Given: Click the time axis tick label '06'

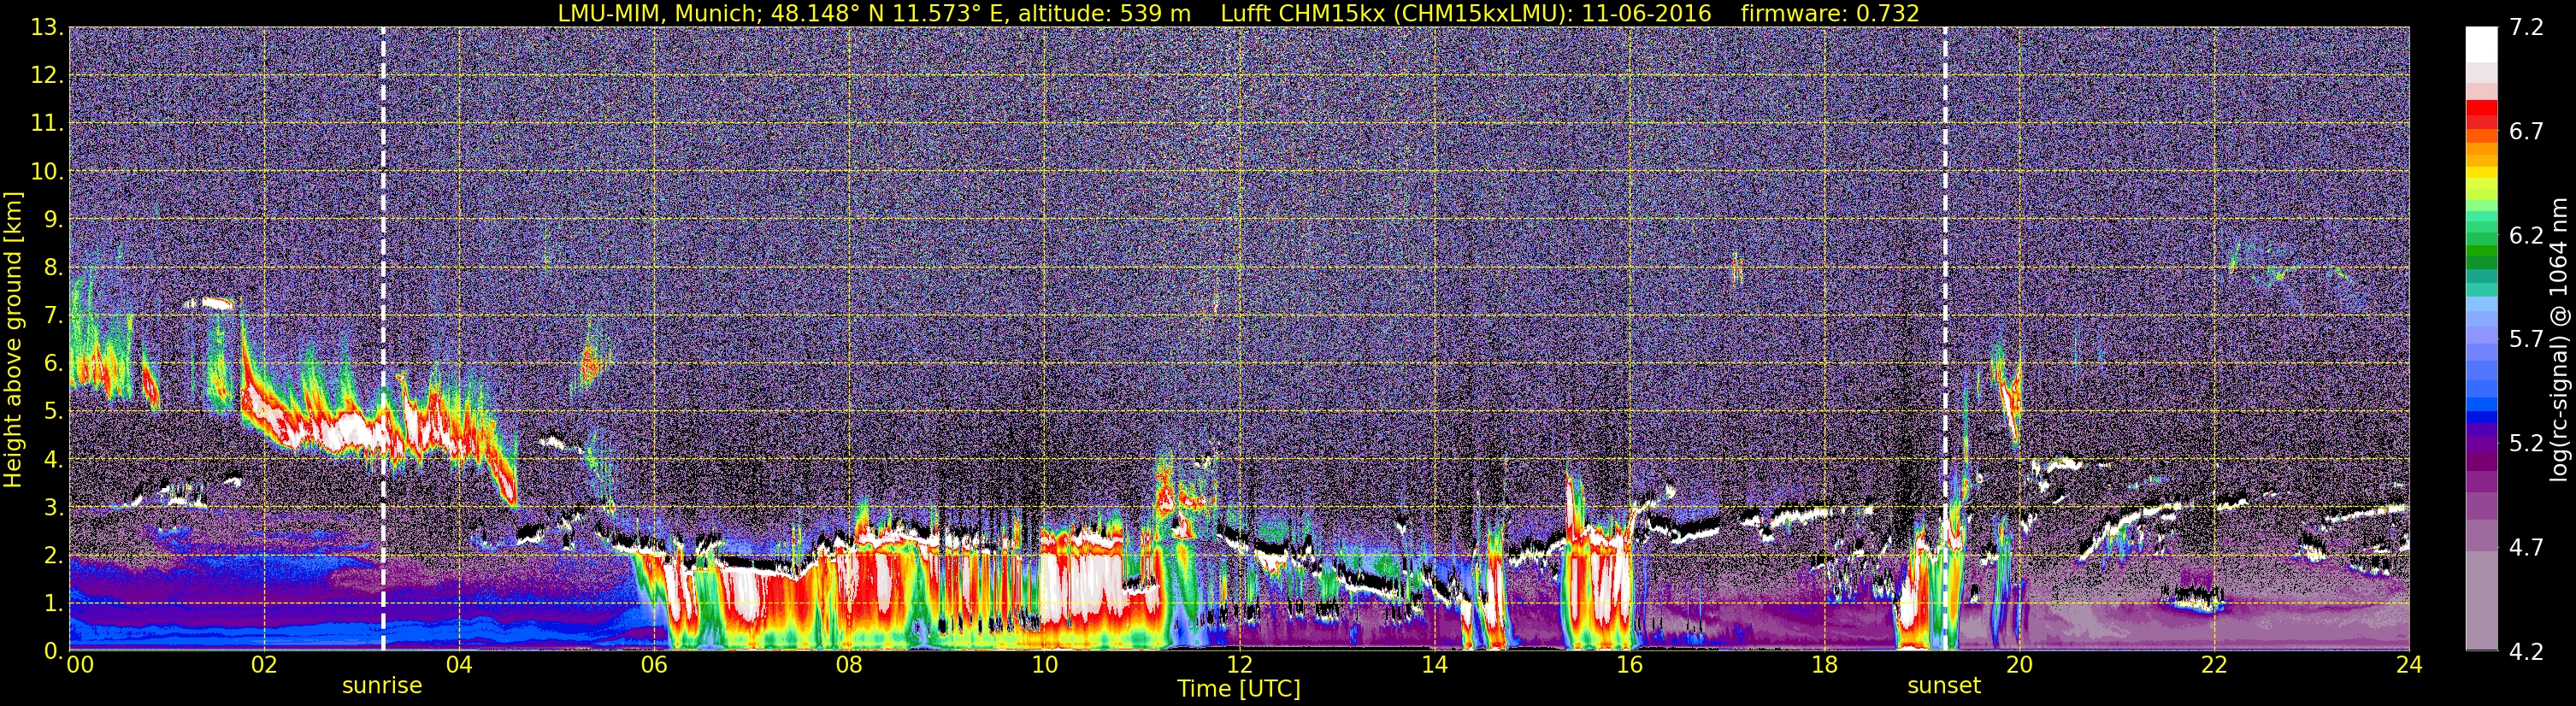Looking at the screenshot, I should tap(654, 665).
